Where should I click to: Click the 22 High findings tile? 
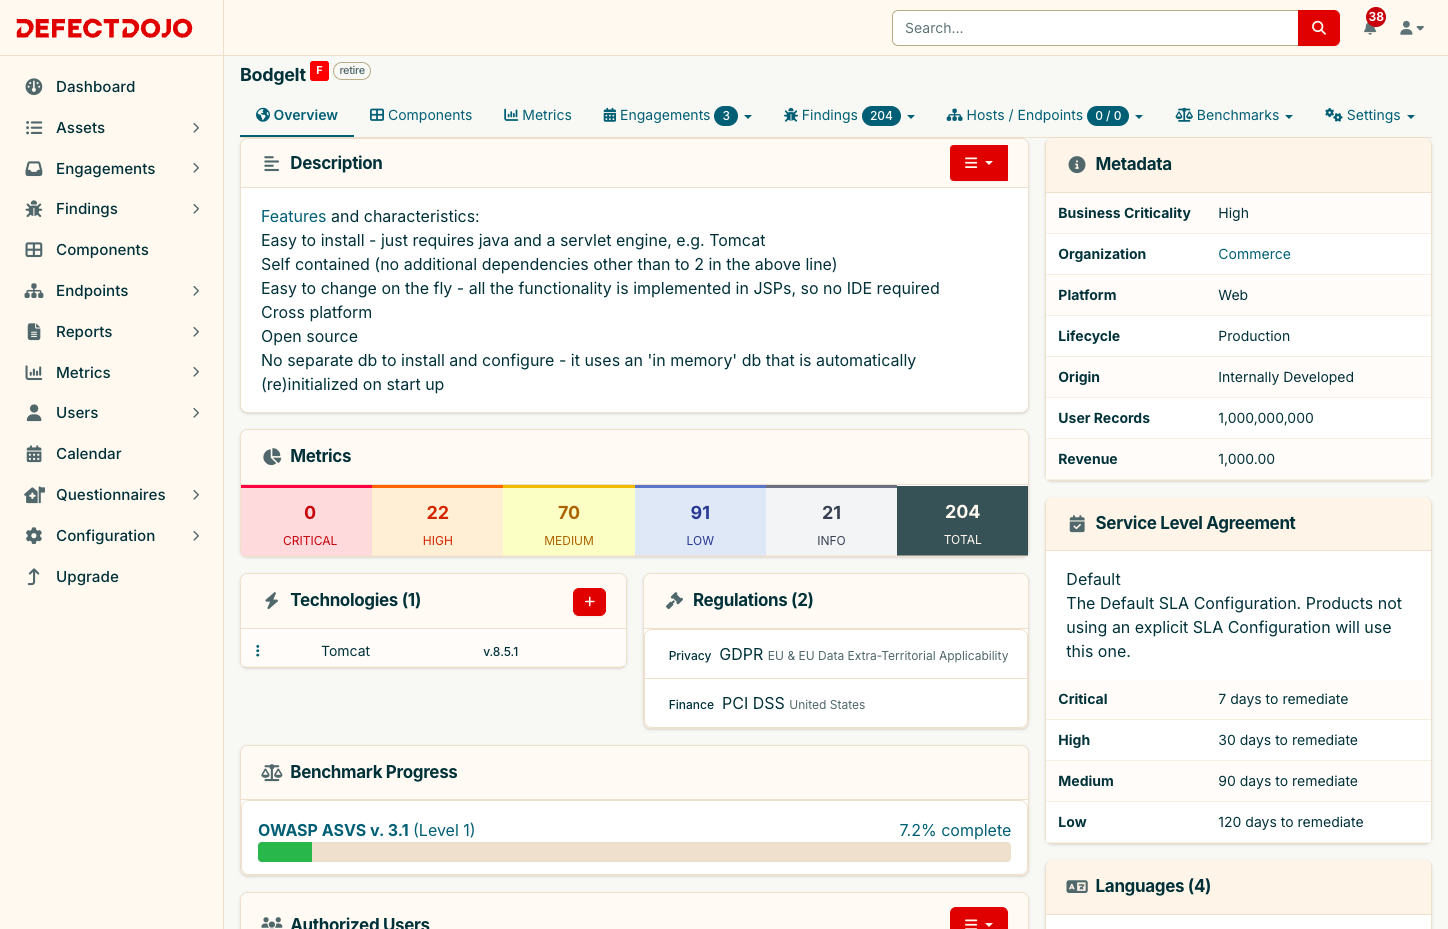coord(437,522)
